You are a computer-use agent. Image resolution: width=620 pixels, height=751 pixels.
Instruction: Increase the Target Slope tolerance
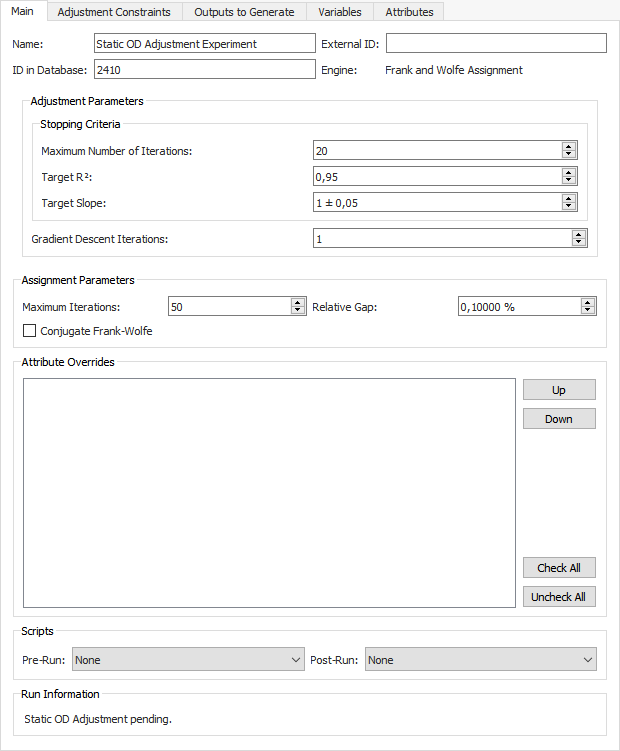pos(569,198)
